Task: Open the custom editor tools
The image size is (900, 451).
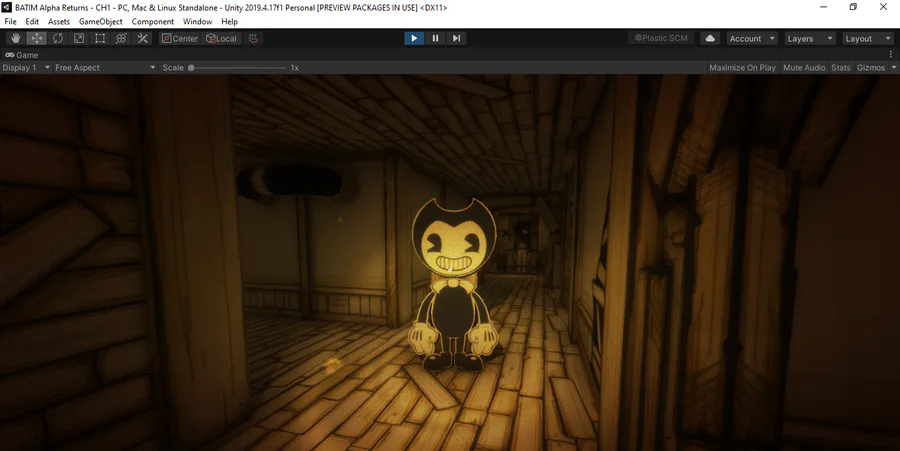Action: click(142, 38)
